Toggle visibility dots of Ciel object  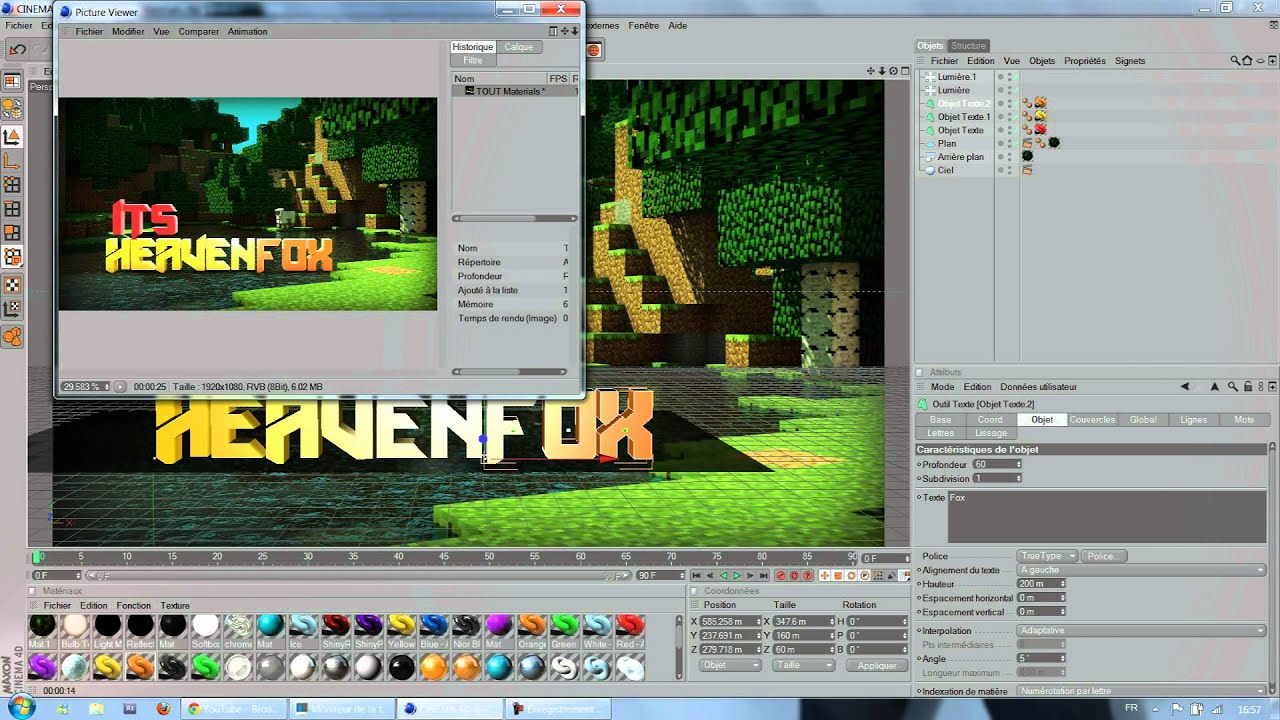[1009, 171]
